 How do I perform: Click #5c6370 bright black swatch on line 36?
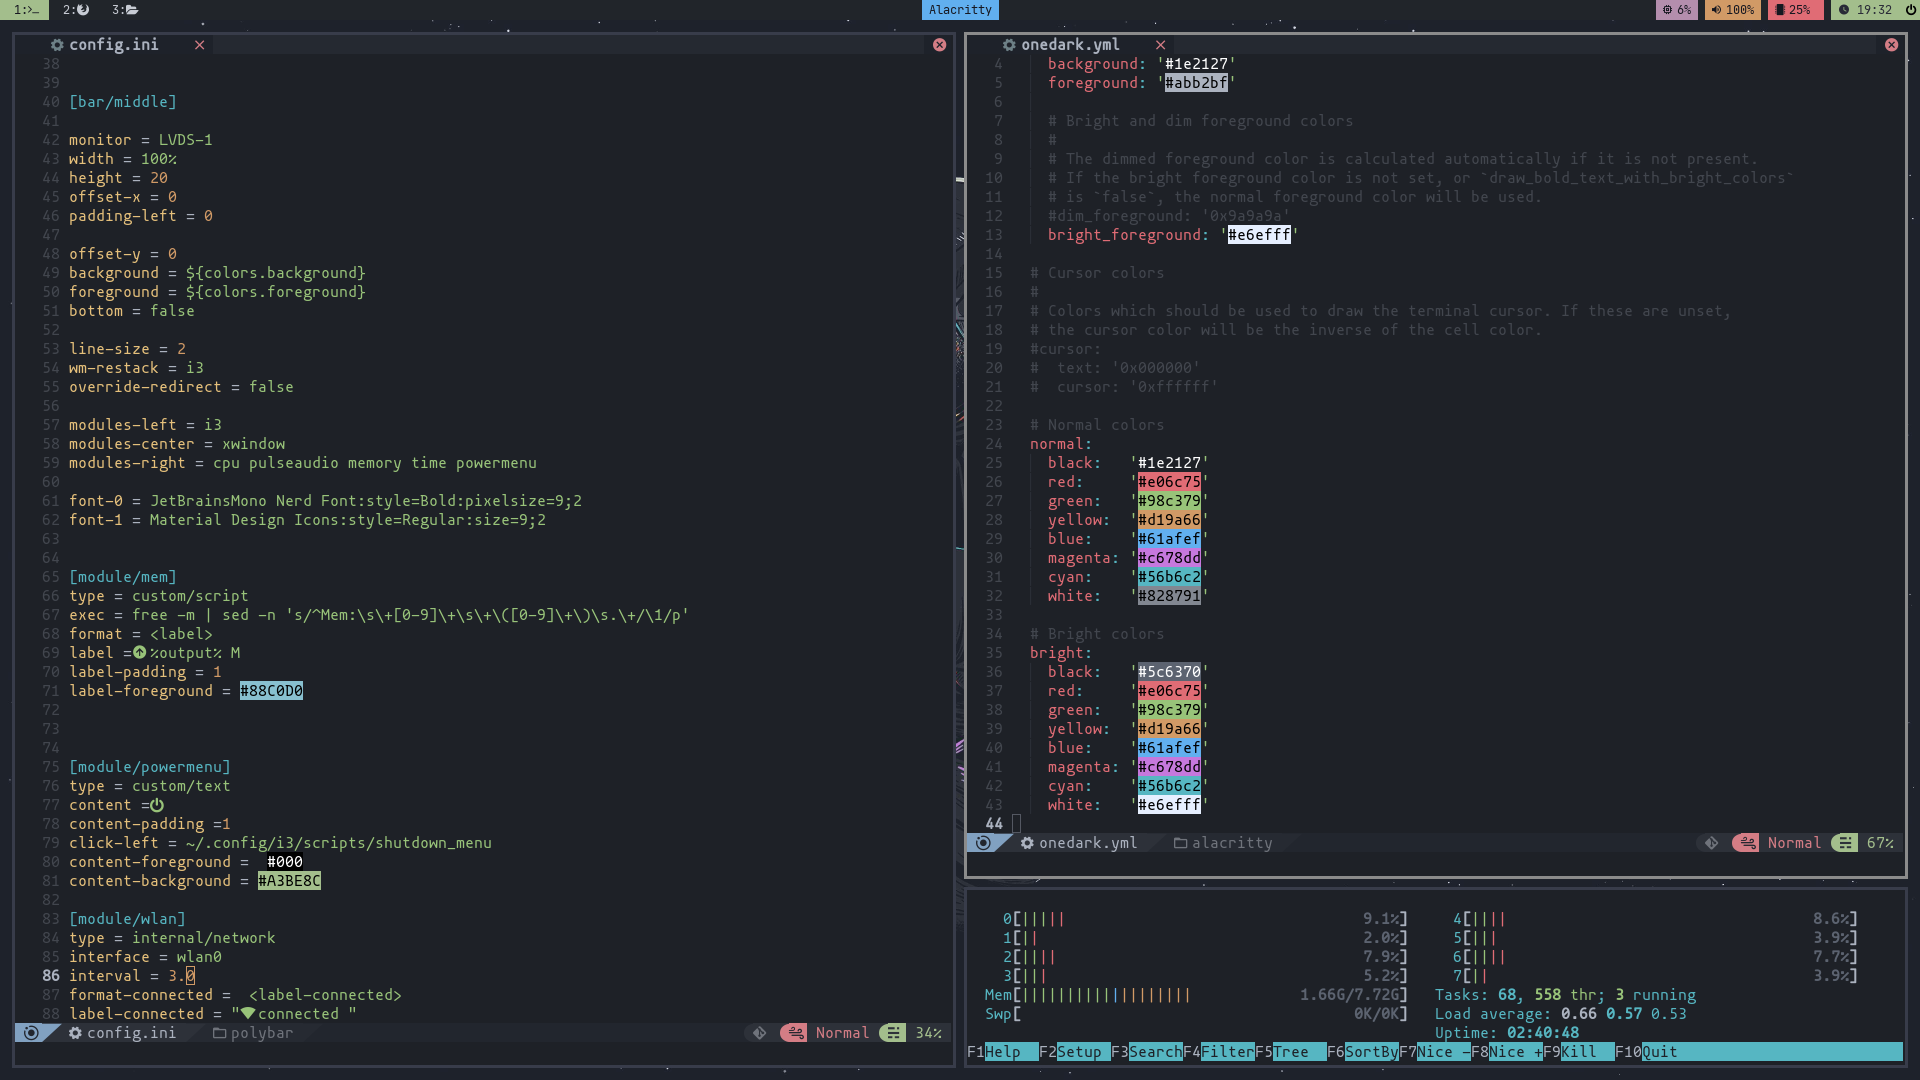pos(1169,672)
